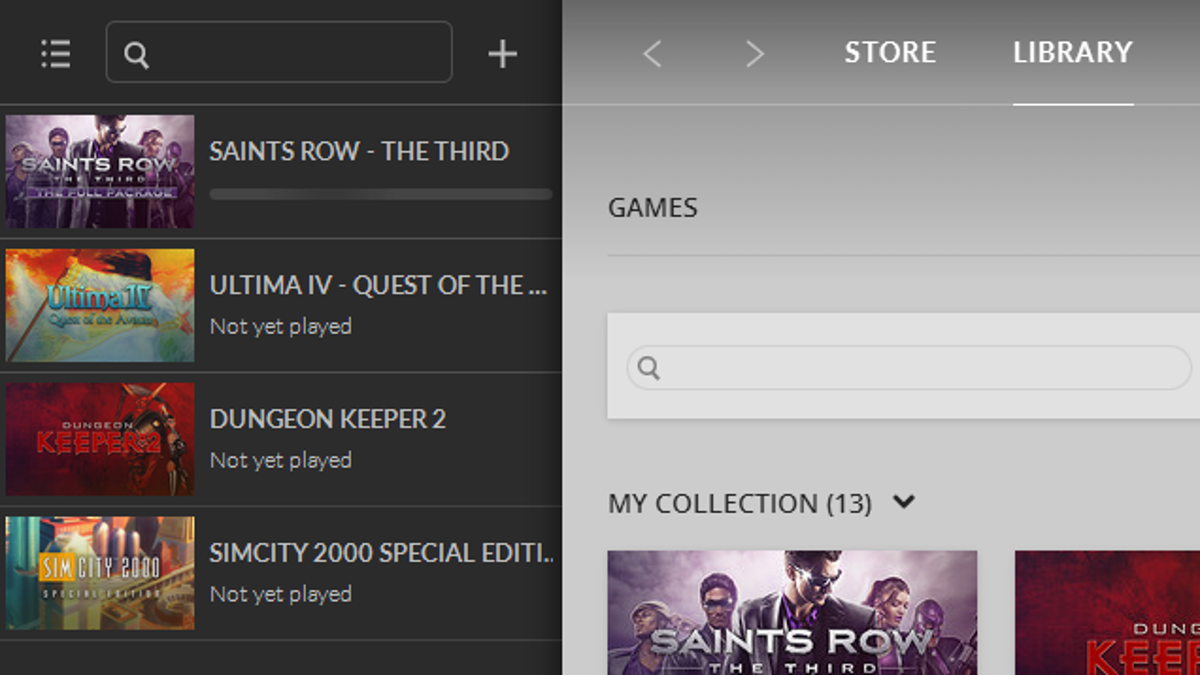Open Saints Row The Third collection cover
The image size is (1200, 675).
click(x=792, y=612)
